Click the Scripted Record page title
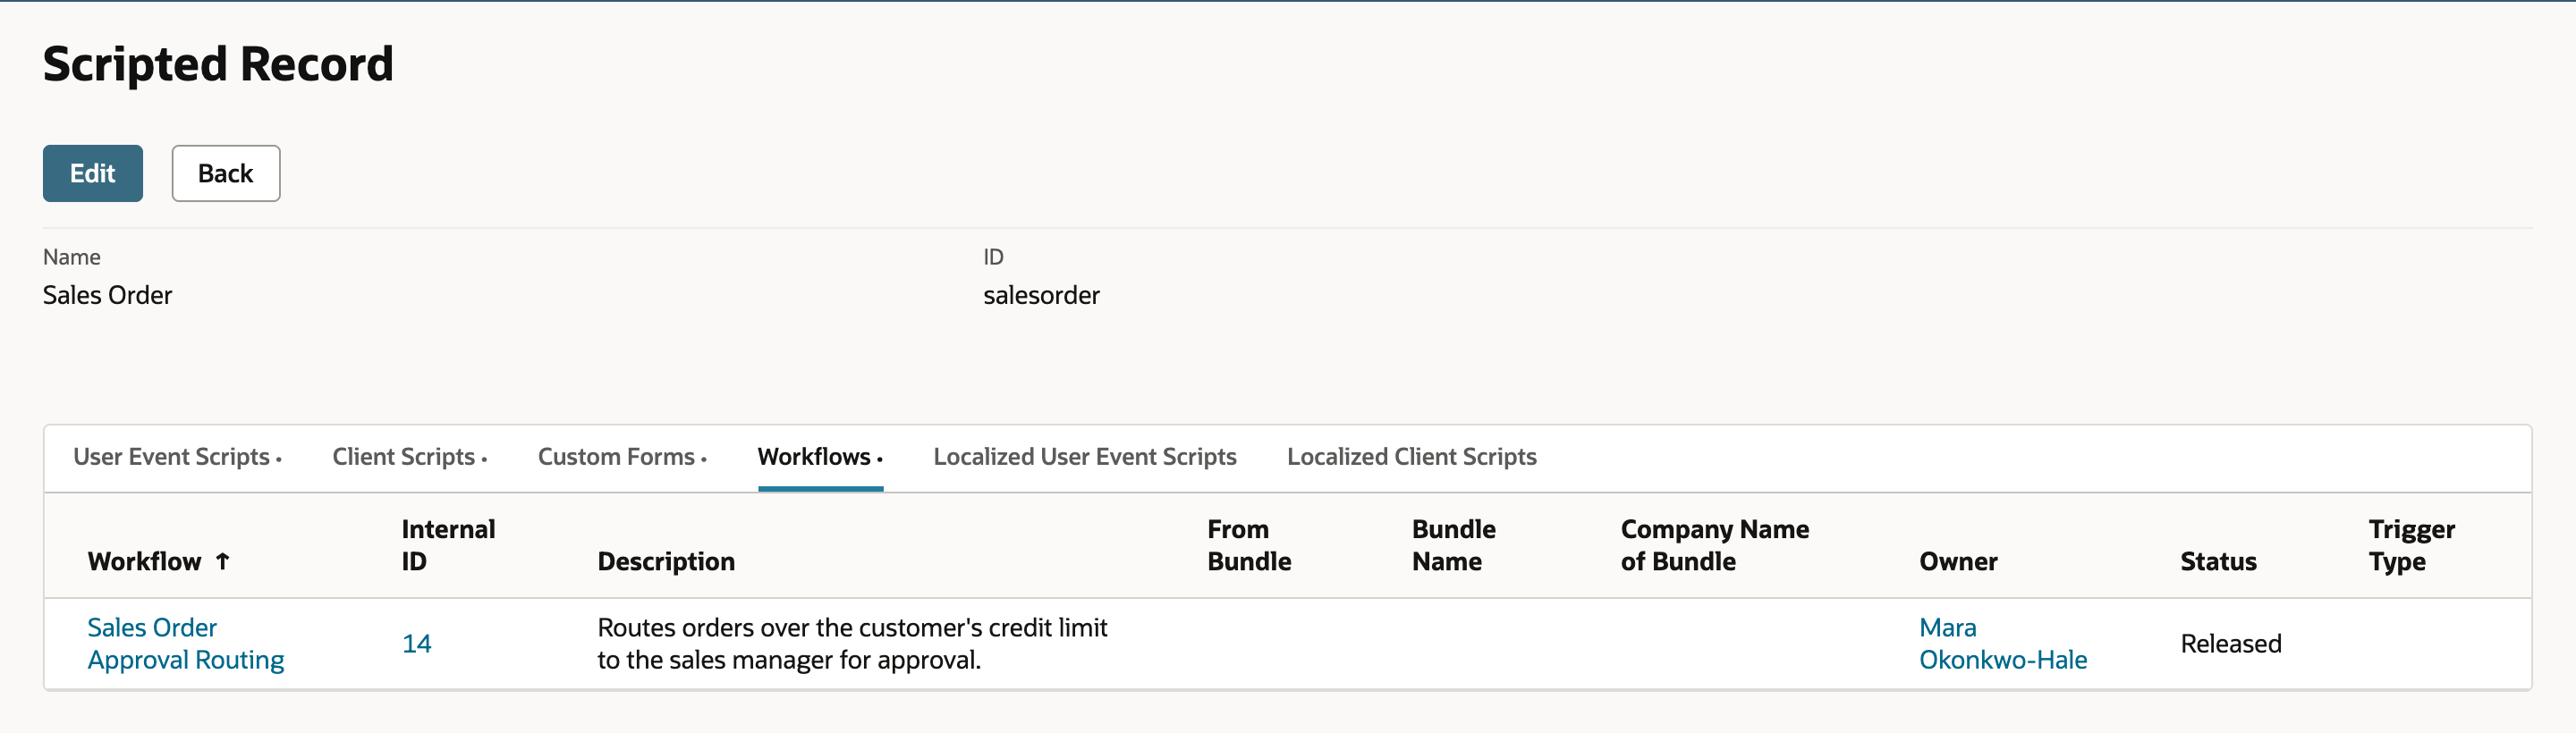This screenshot has width=2576, height=733. 218,64
